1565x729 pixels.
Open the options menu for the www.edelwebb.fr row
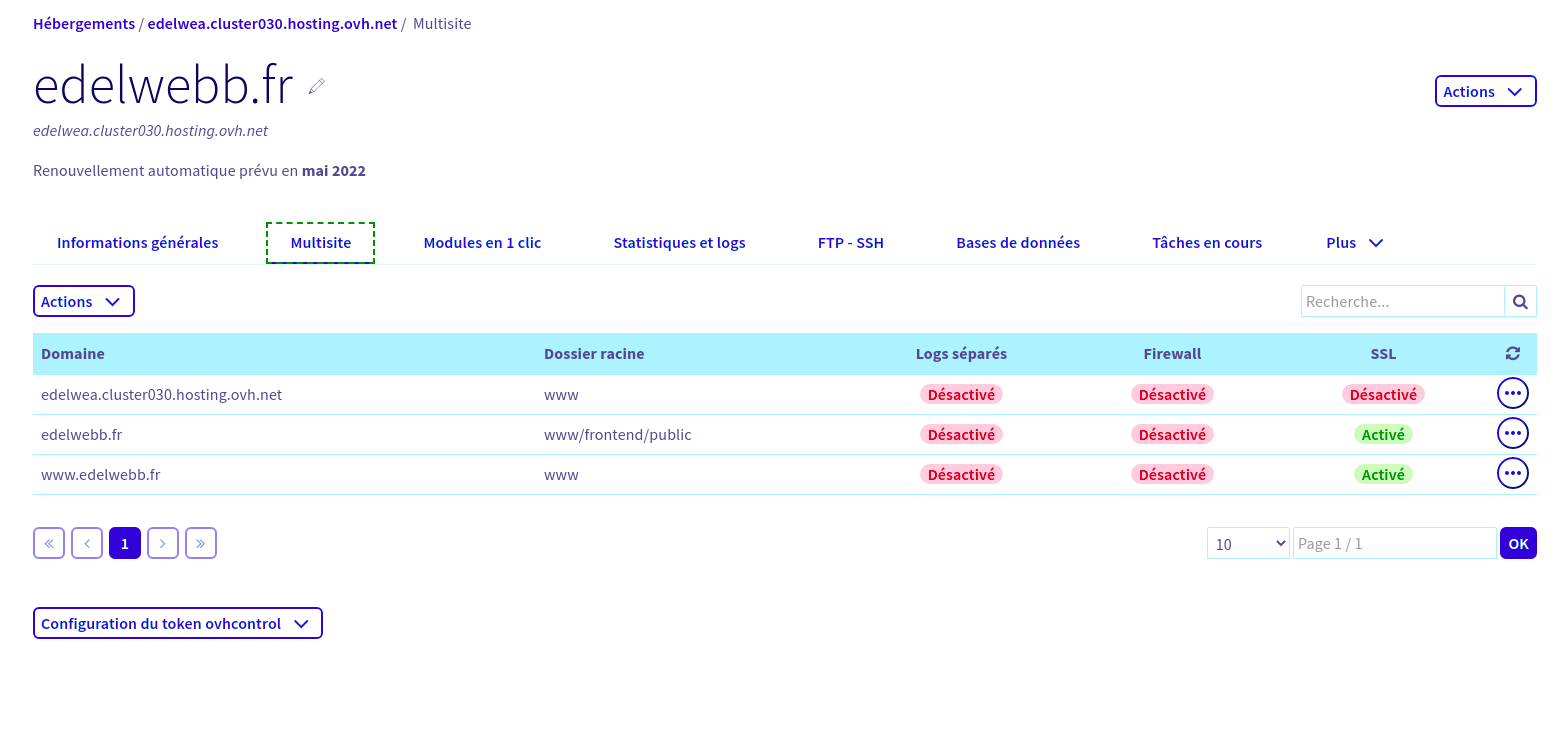tap(1512, 473)
